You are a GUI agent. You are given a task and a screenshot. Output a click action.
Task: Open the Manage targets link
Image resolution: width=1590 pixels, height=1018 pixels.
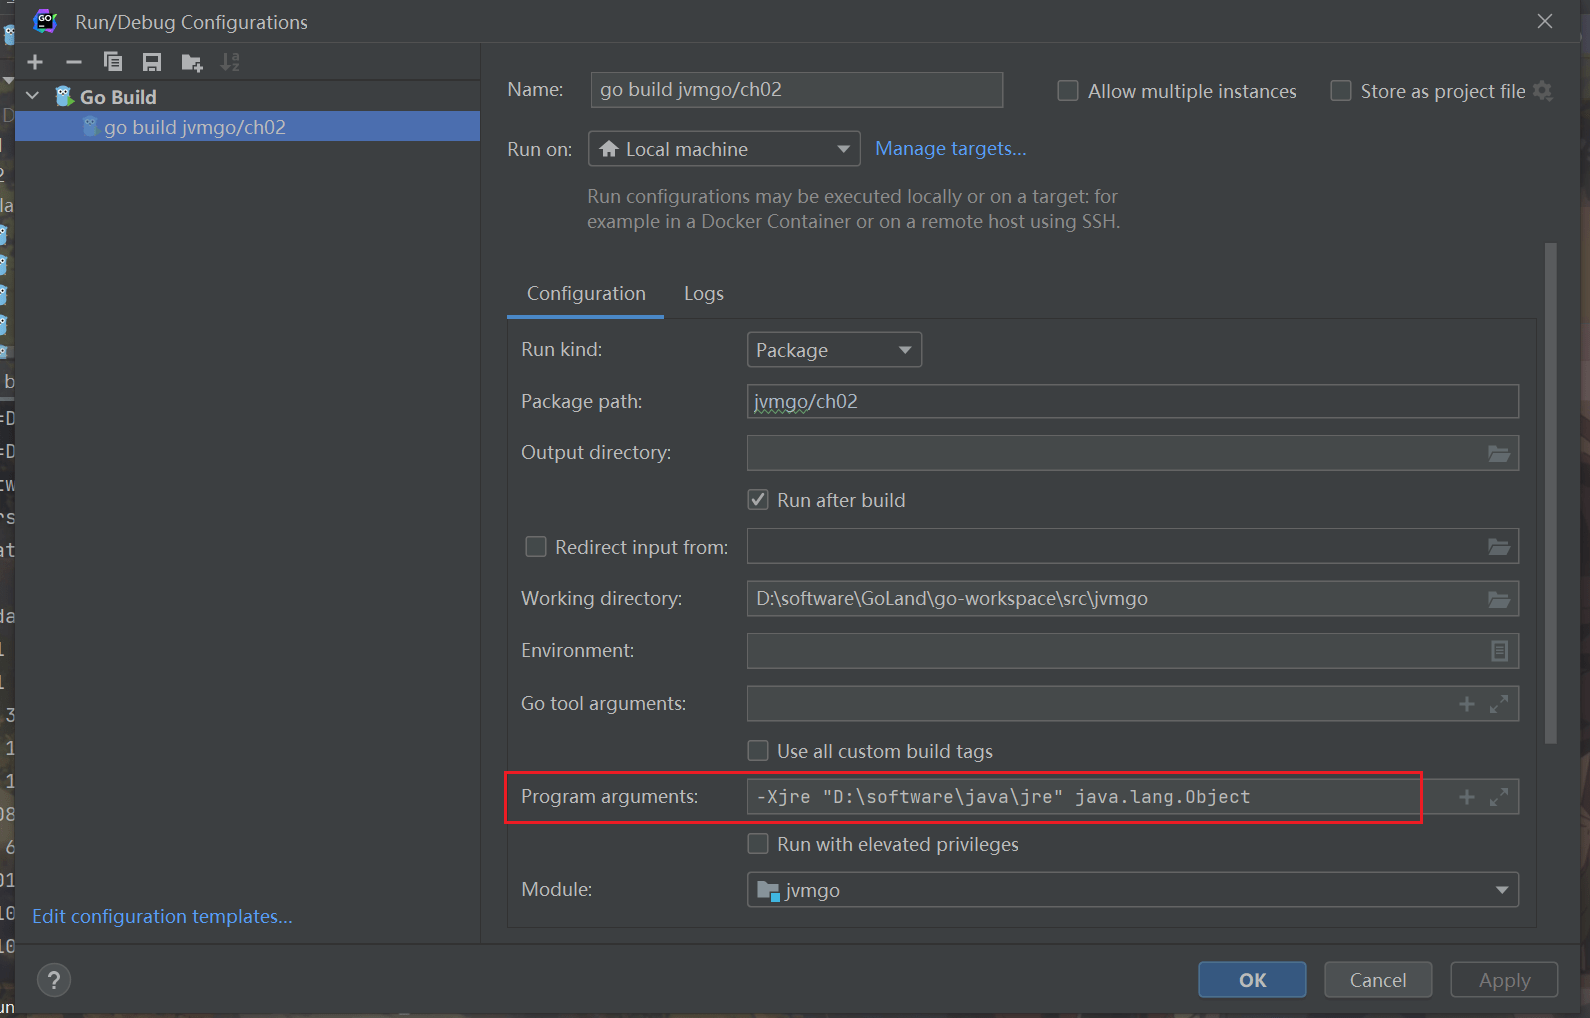950,148
